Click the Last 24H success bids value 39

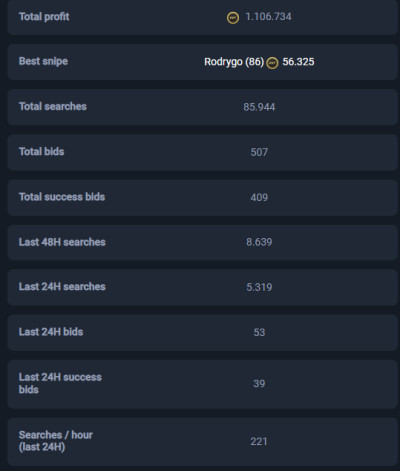pyautogui.click(x=259, y=384)
